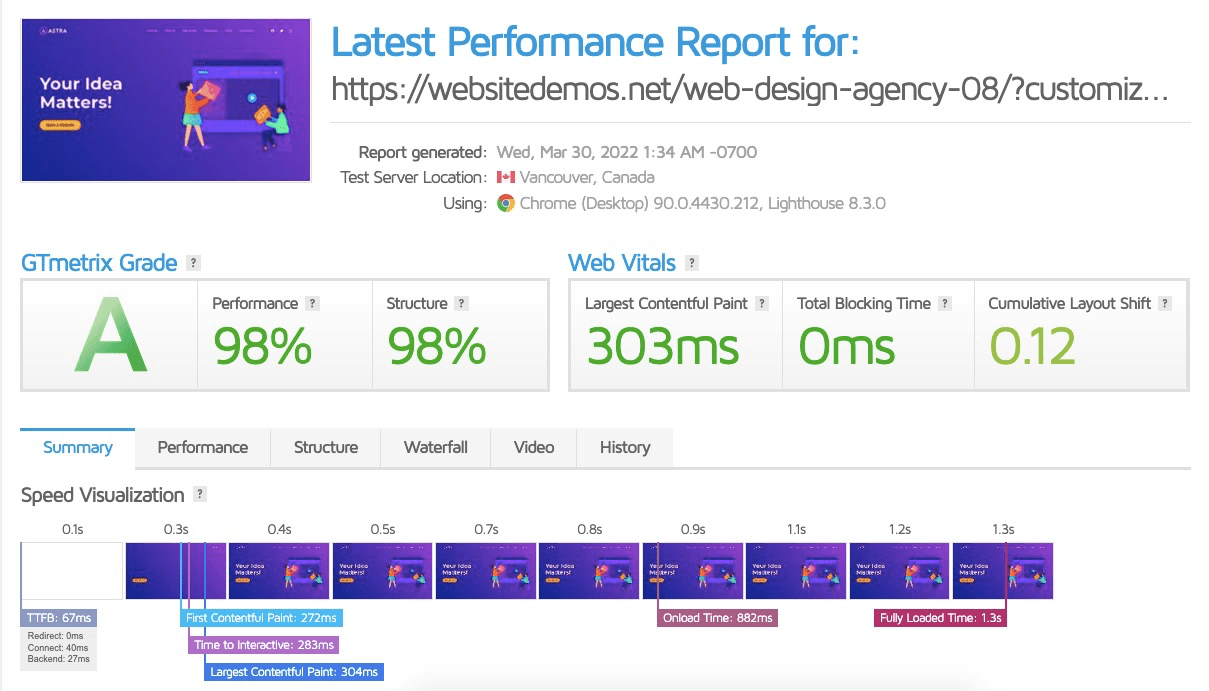Click the Largest Contentful Paint help icon

click(x=762, y=304)
